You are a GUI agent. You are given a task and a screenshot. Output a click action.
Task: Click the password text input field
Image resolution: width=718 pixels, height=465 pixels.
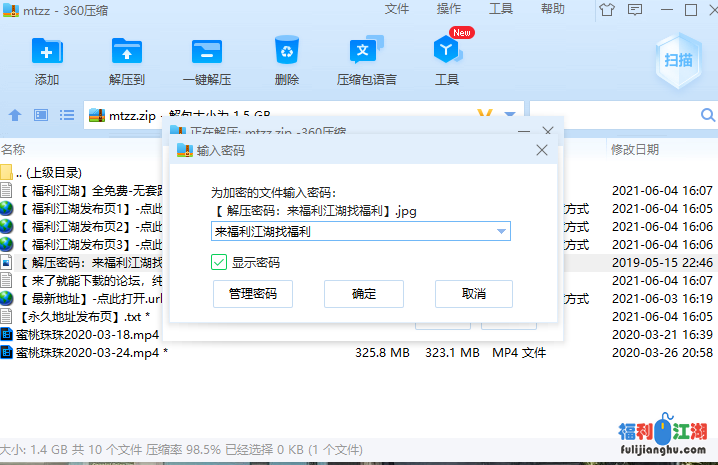350,232
